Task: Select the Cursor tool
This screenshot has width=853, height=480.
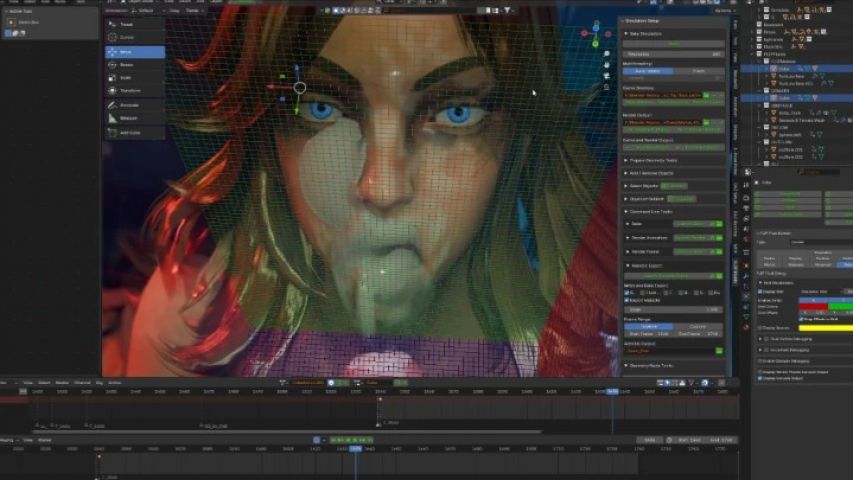Action: pyautogui.click(x=134, y=38)
